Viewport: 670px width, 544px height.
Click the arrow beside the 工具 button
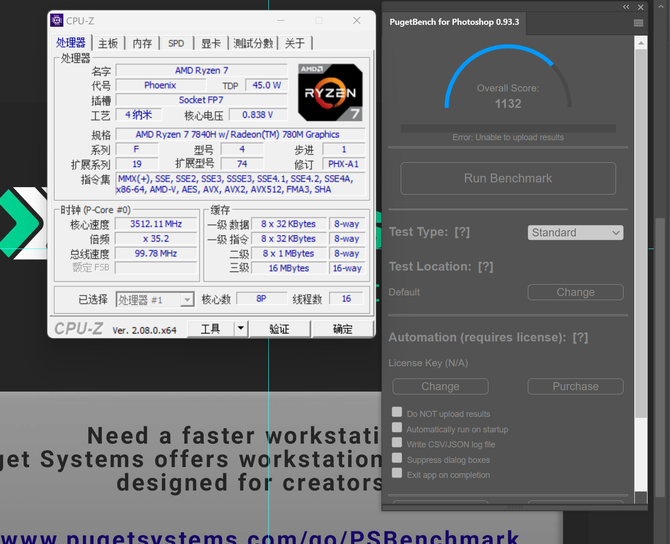click(240, 328)
